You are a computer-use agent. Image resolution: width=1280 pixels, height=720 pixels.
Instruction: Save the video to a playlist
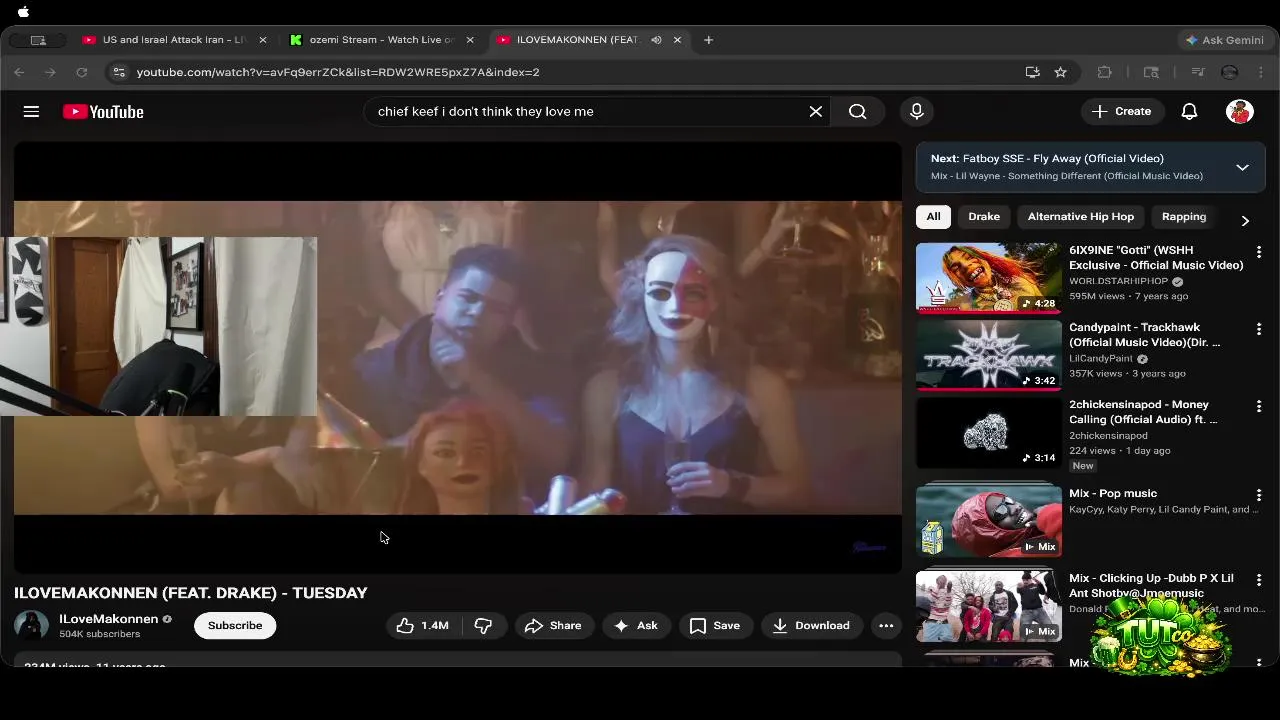(x=715, y=625)
